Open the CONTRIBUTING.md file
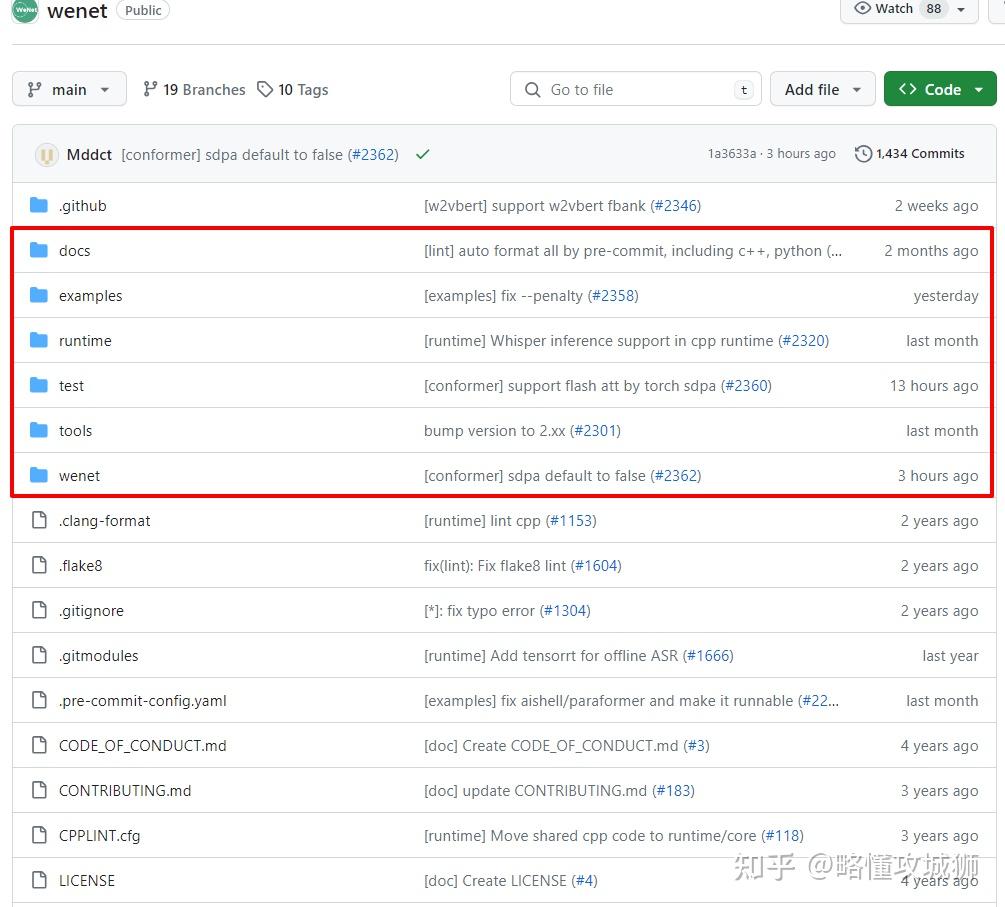The width and height of the screenshot is (1005, 907). coord(125,790)
